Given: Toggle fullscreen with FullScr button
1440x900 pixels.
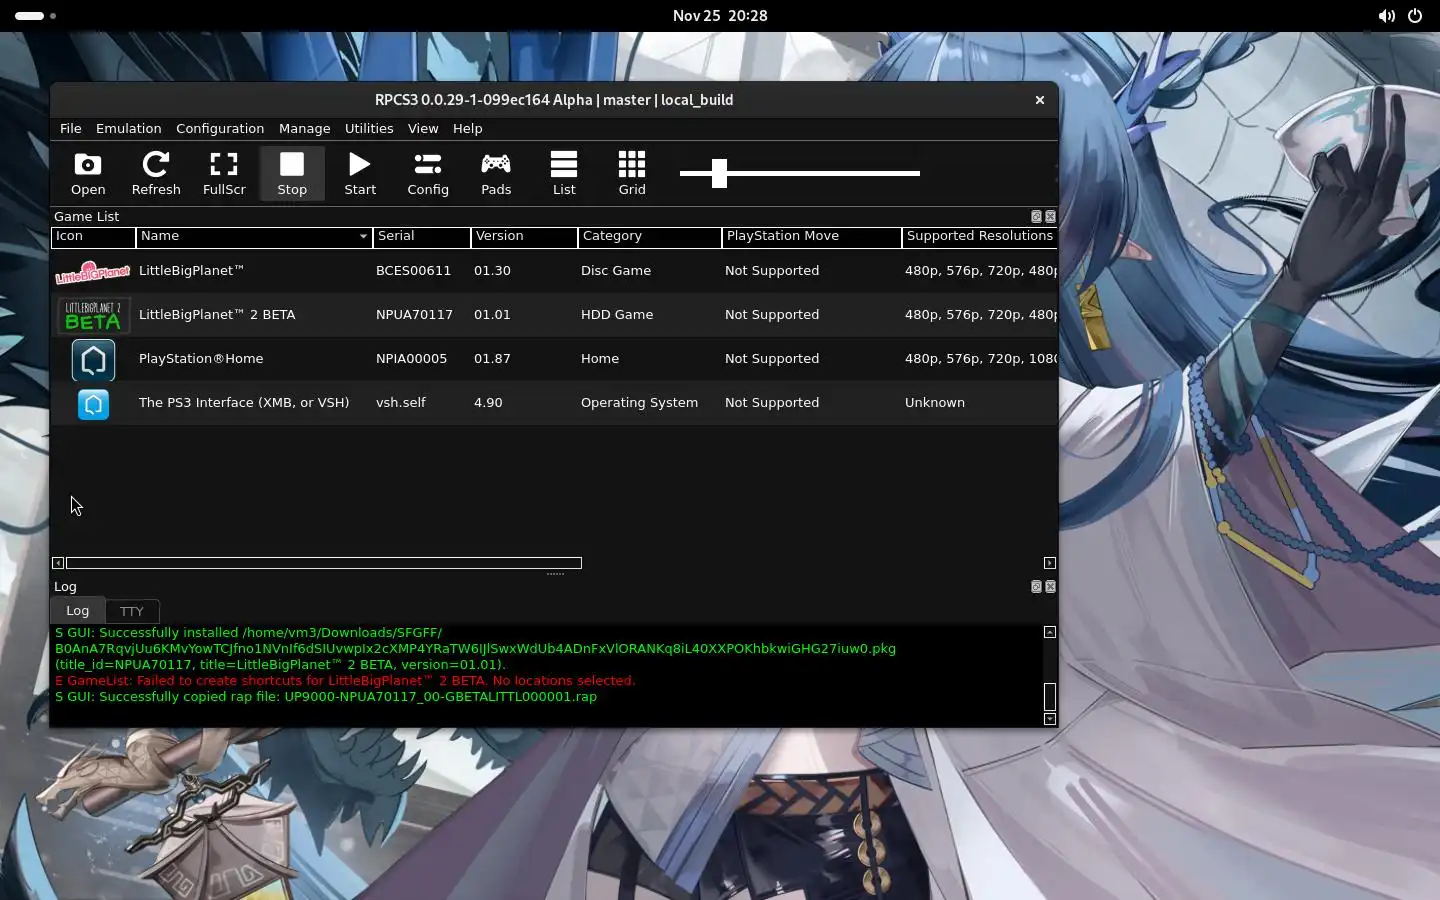Looking at the screenshot, I should (224, 174).
